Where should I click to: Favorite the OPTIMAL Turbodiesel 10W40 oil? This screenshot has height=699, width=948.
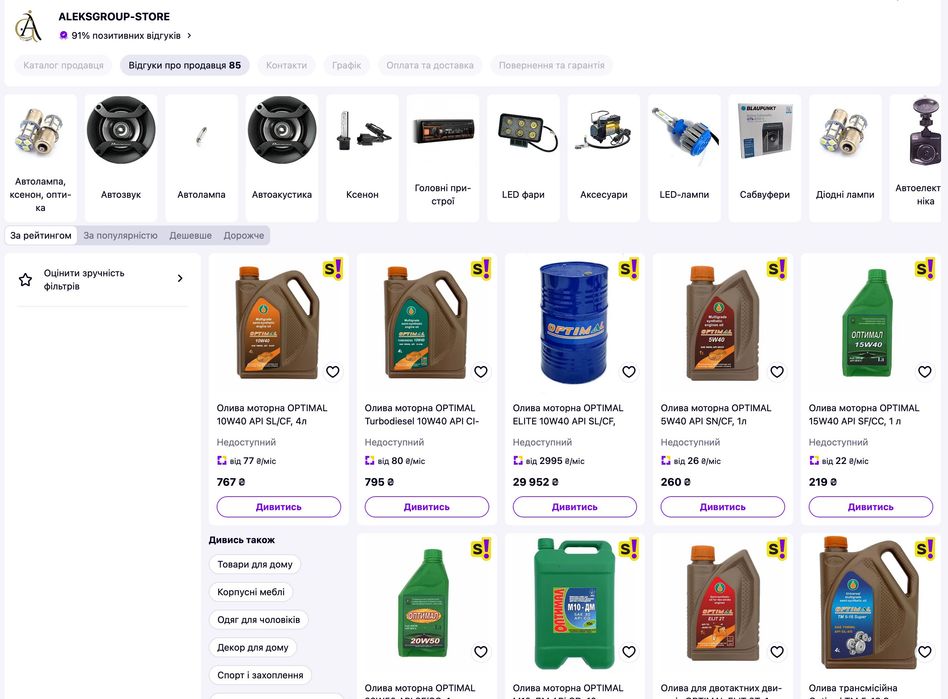pyautogui.click(x=481, y=372)
